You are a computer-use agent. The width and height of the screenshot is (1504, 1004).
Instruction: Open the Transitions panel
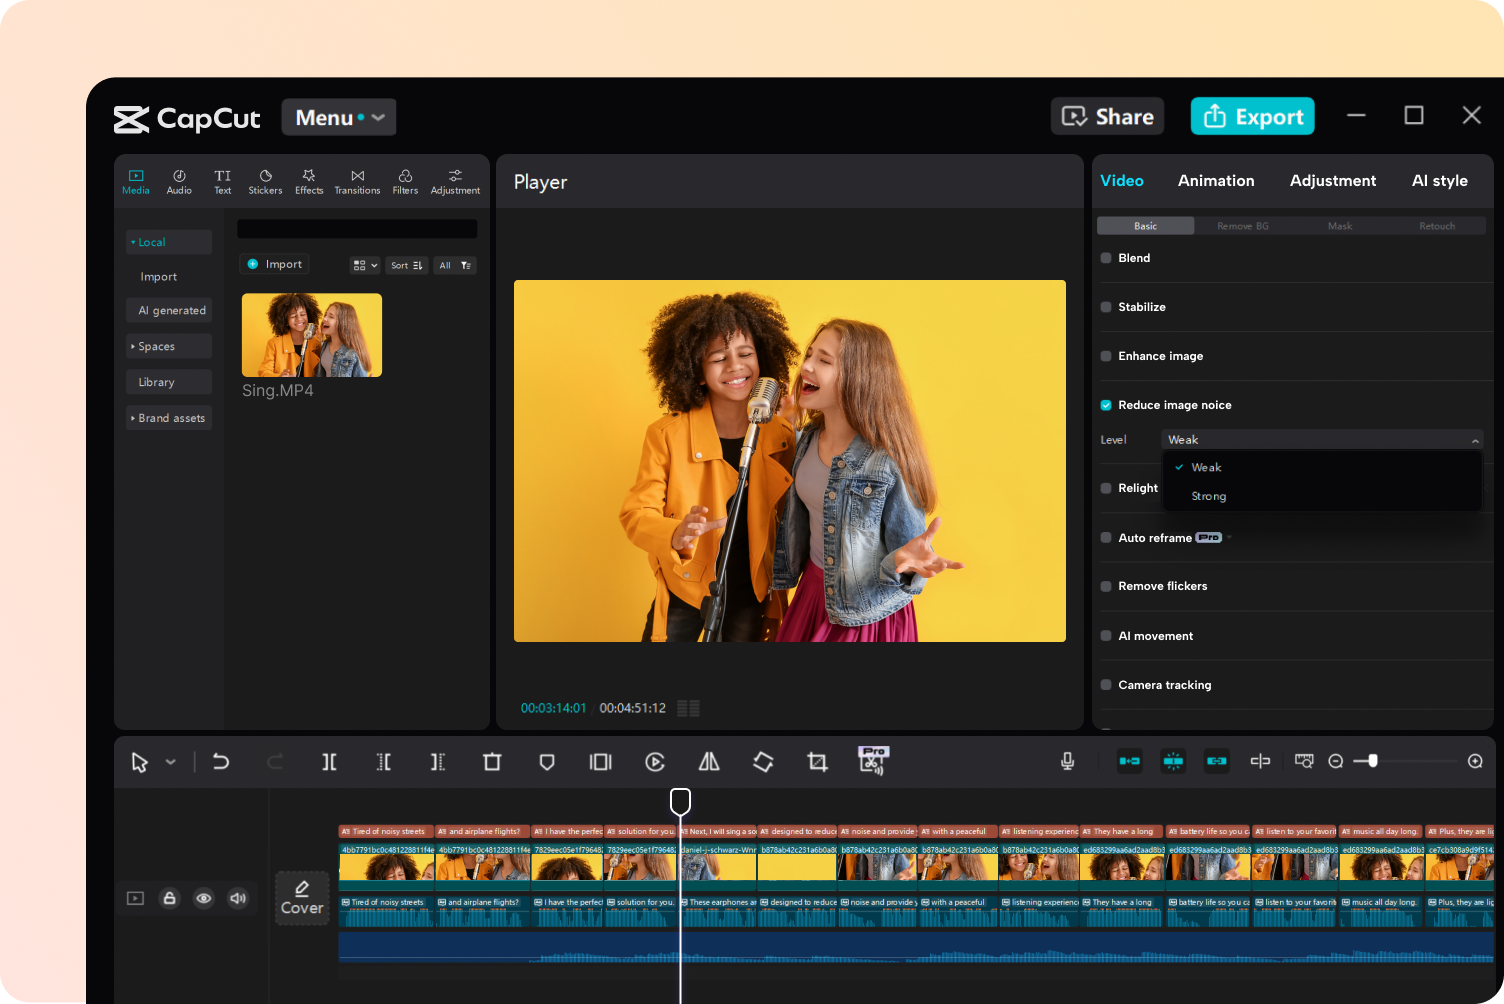[357, 181]
